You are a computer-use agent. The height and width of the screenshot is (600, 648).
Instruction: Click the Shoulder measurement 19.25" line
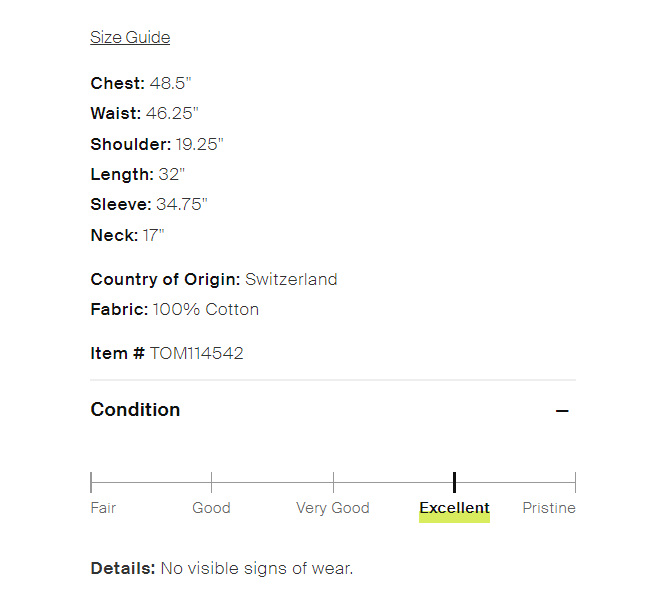click(x=157, y=144)
